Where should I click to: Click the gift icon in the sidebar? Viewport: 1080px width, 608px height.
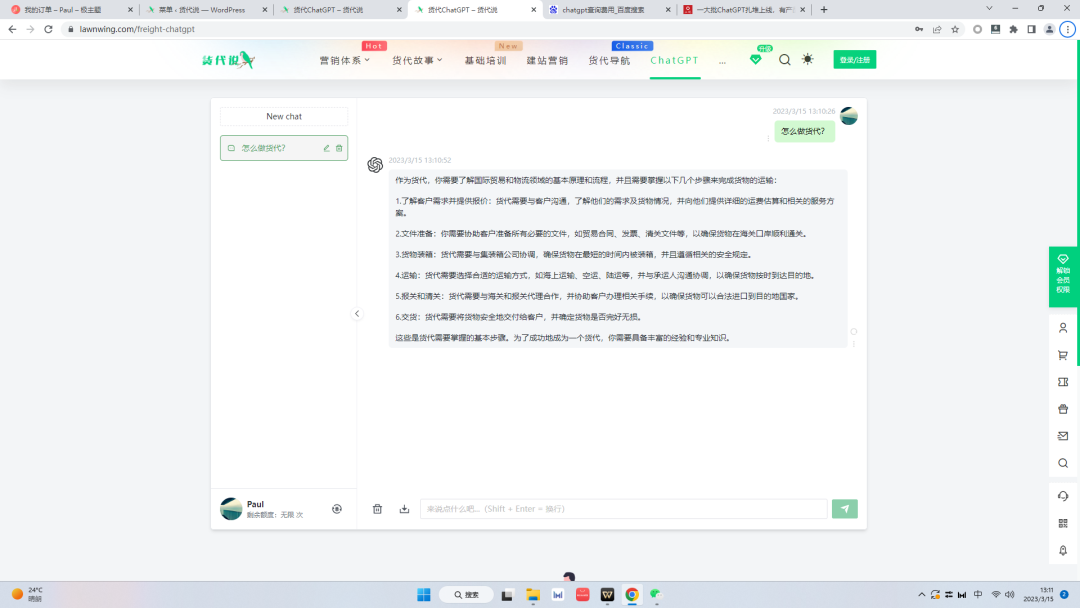pyautogui.click(x=1062, y=408)
